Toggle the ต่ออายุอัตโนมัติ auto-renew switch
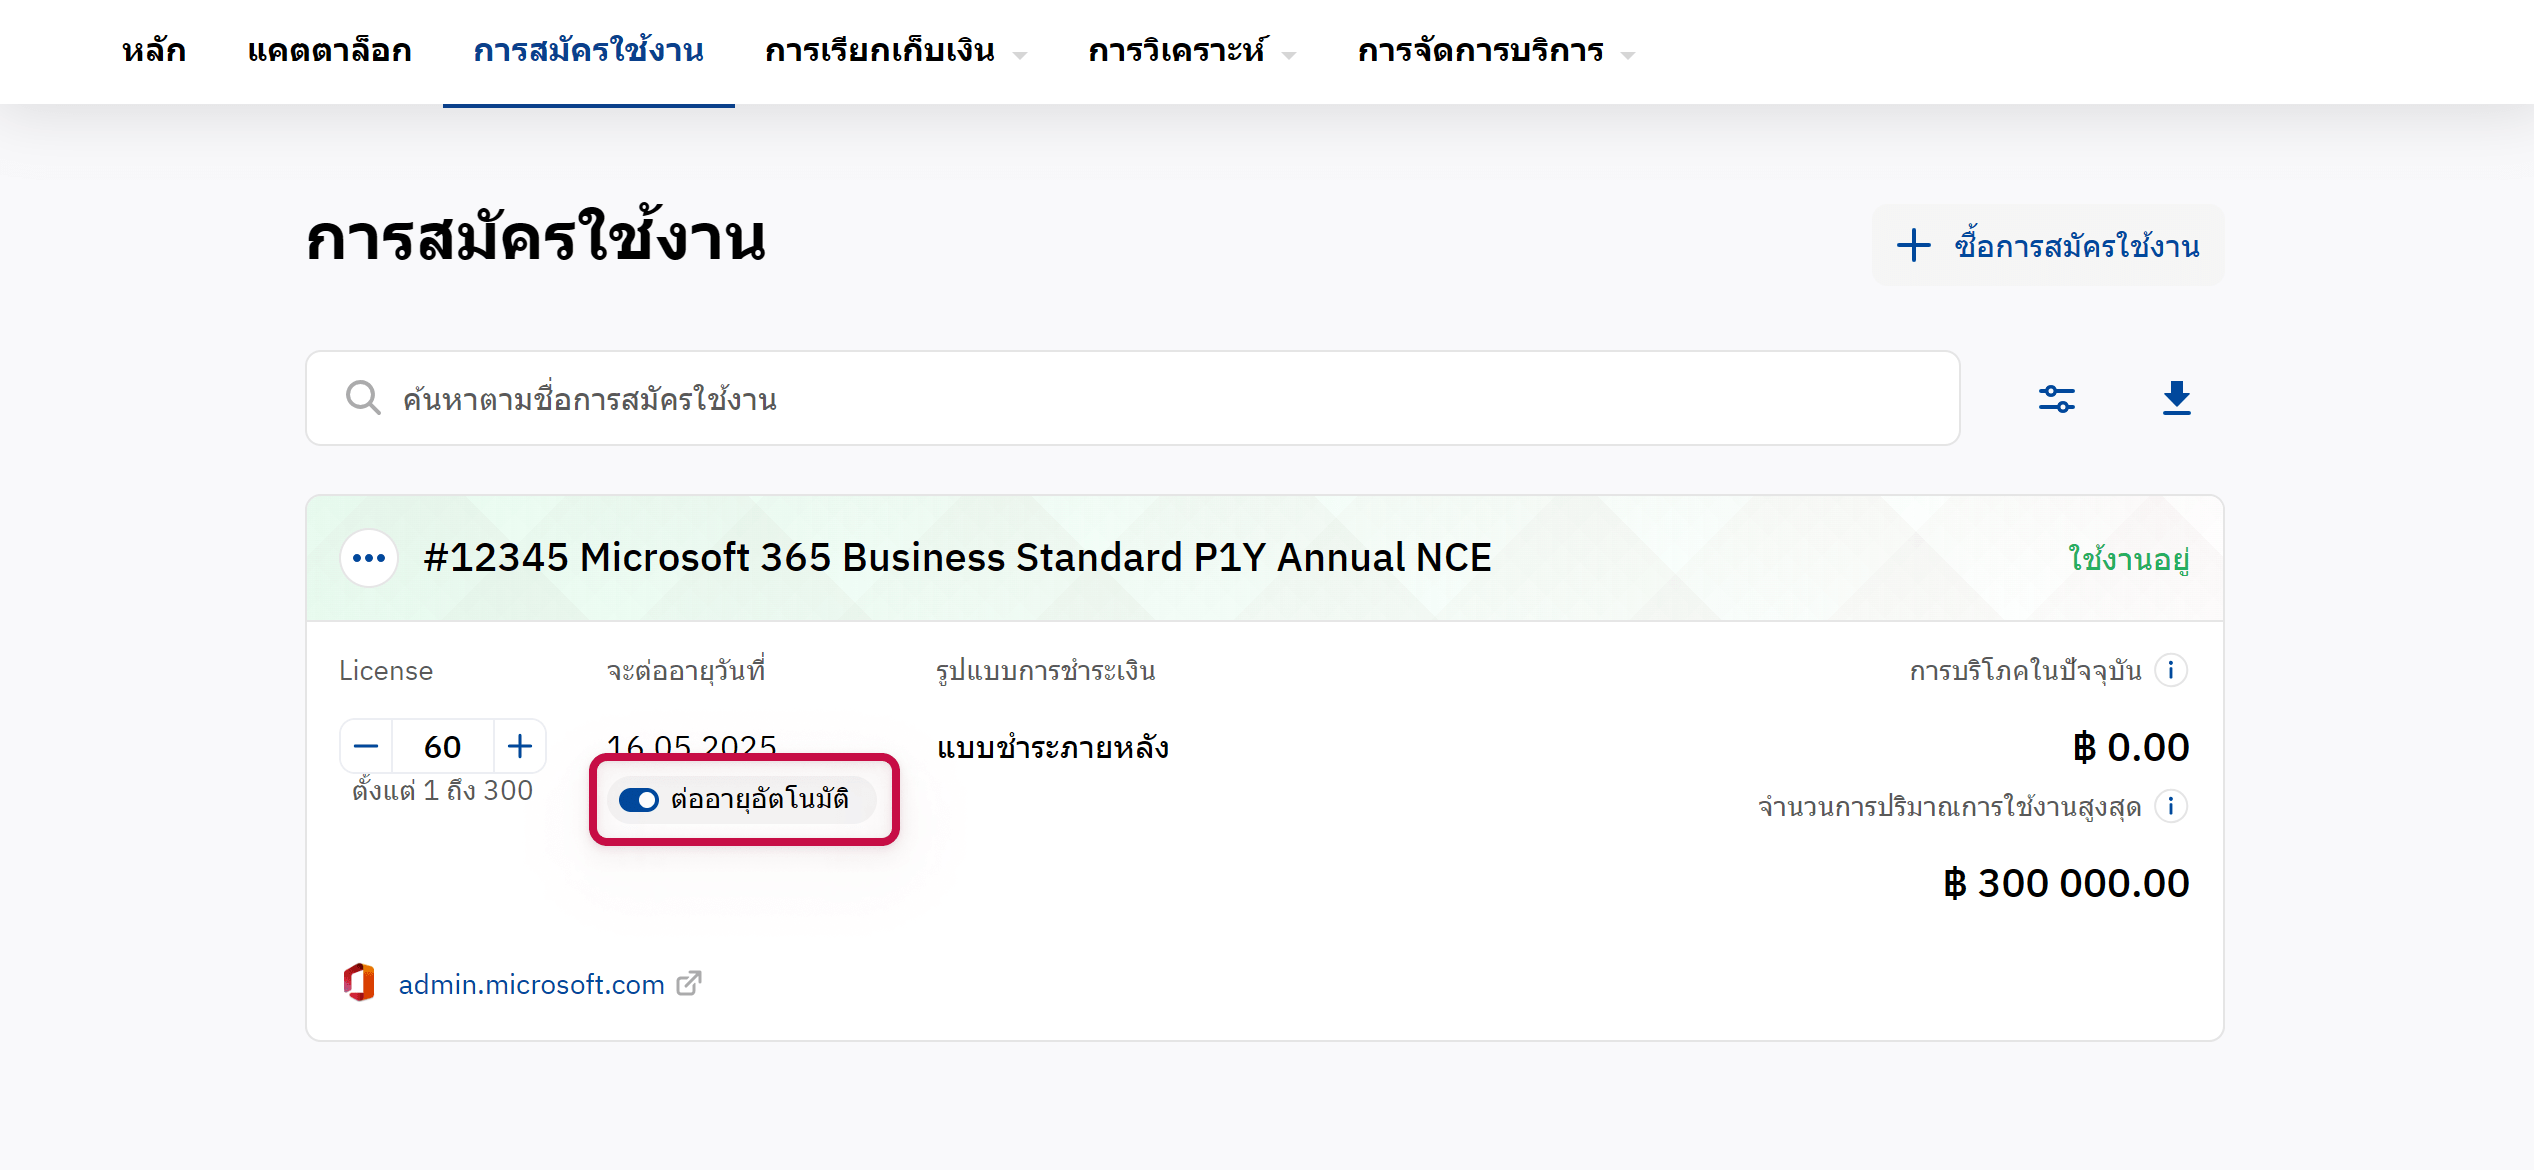 point(639,800)
